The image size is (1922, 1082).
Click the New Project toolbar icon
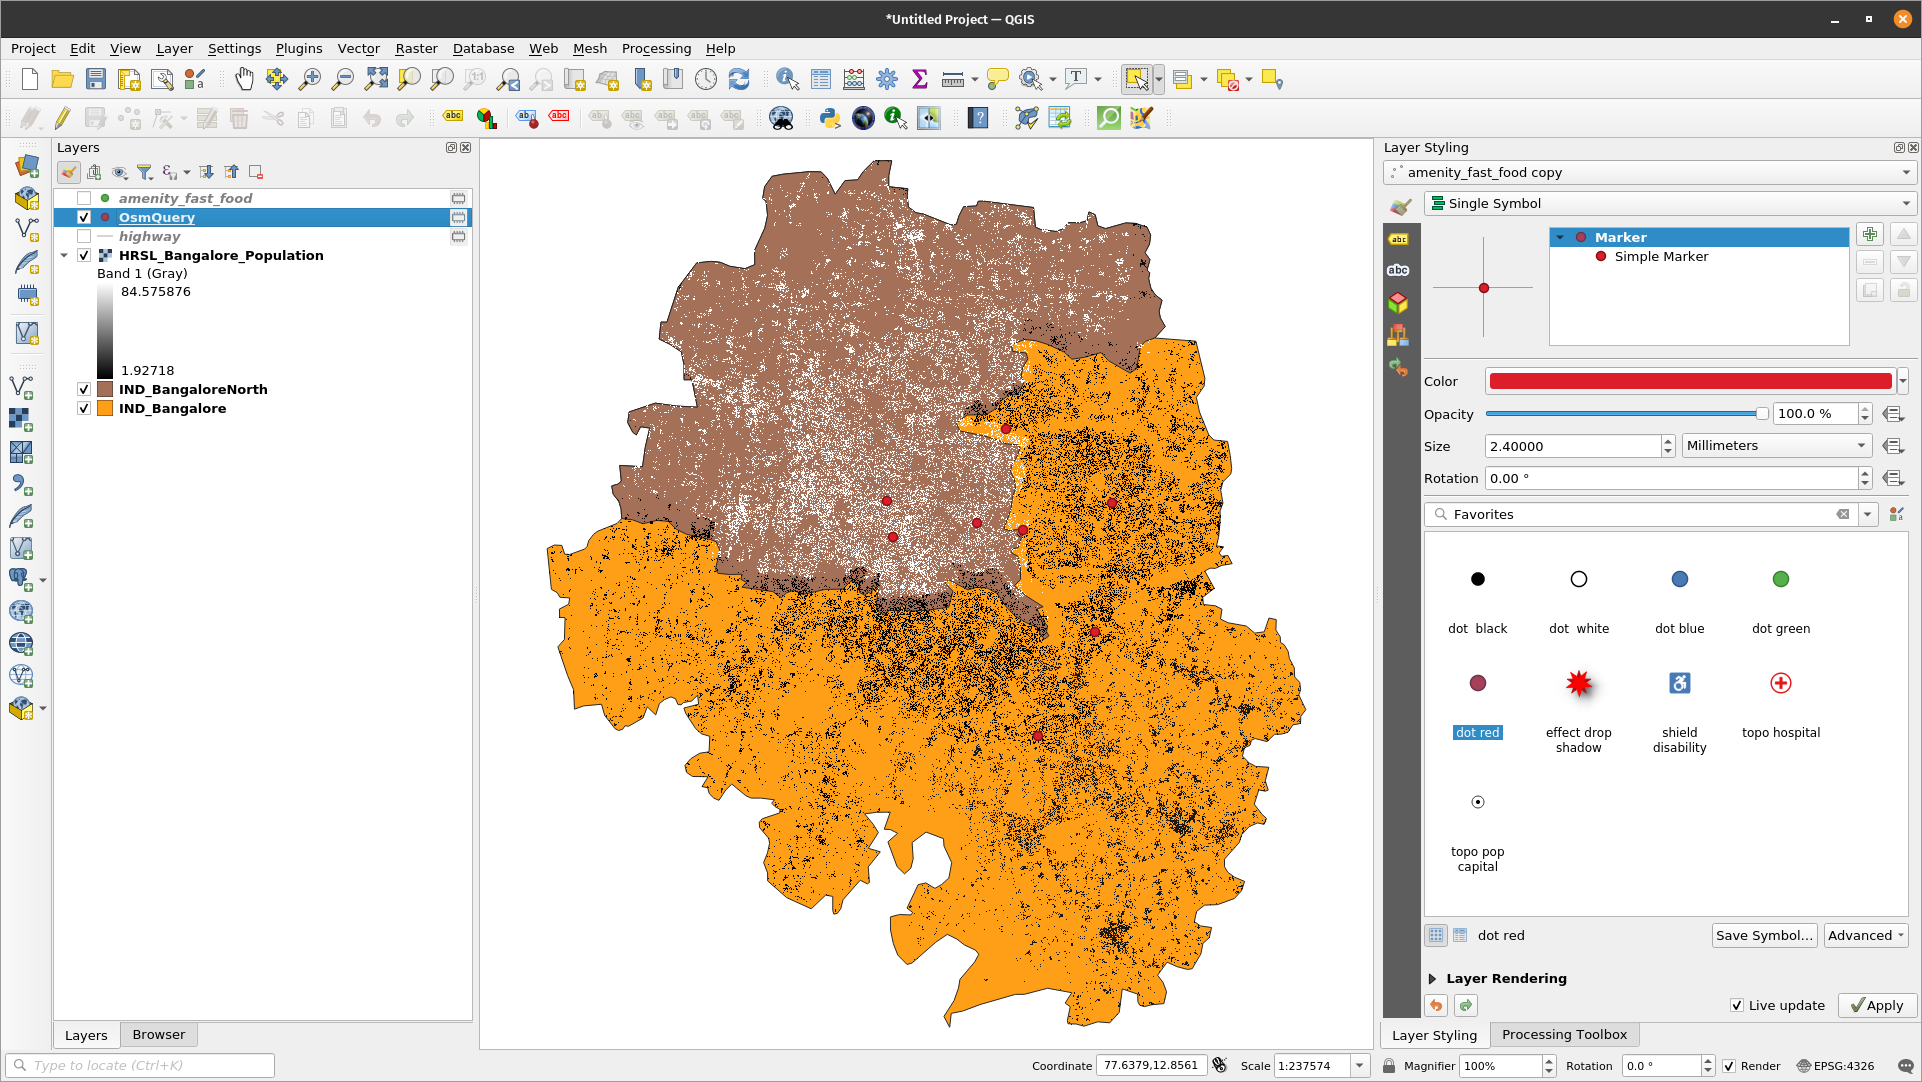coord(30,80)
